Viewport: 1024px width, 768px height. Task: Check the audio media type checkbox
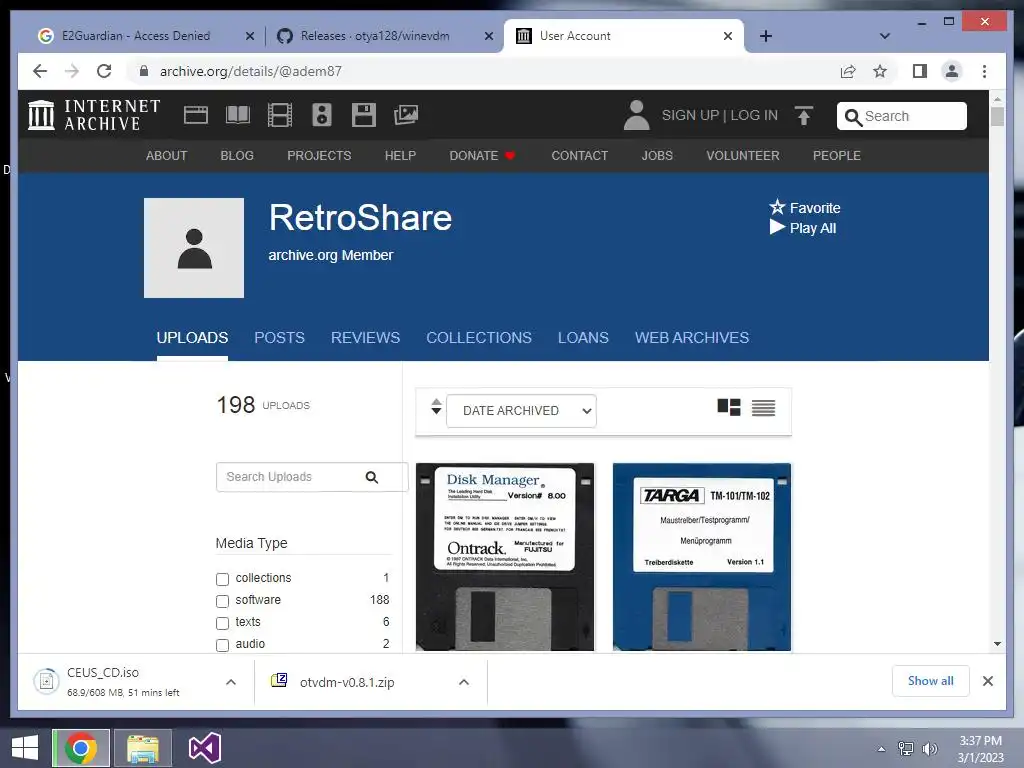pyautogui.click(x=223, y=645)
